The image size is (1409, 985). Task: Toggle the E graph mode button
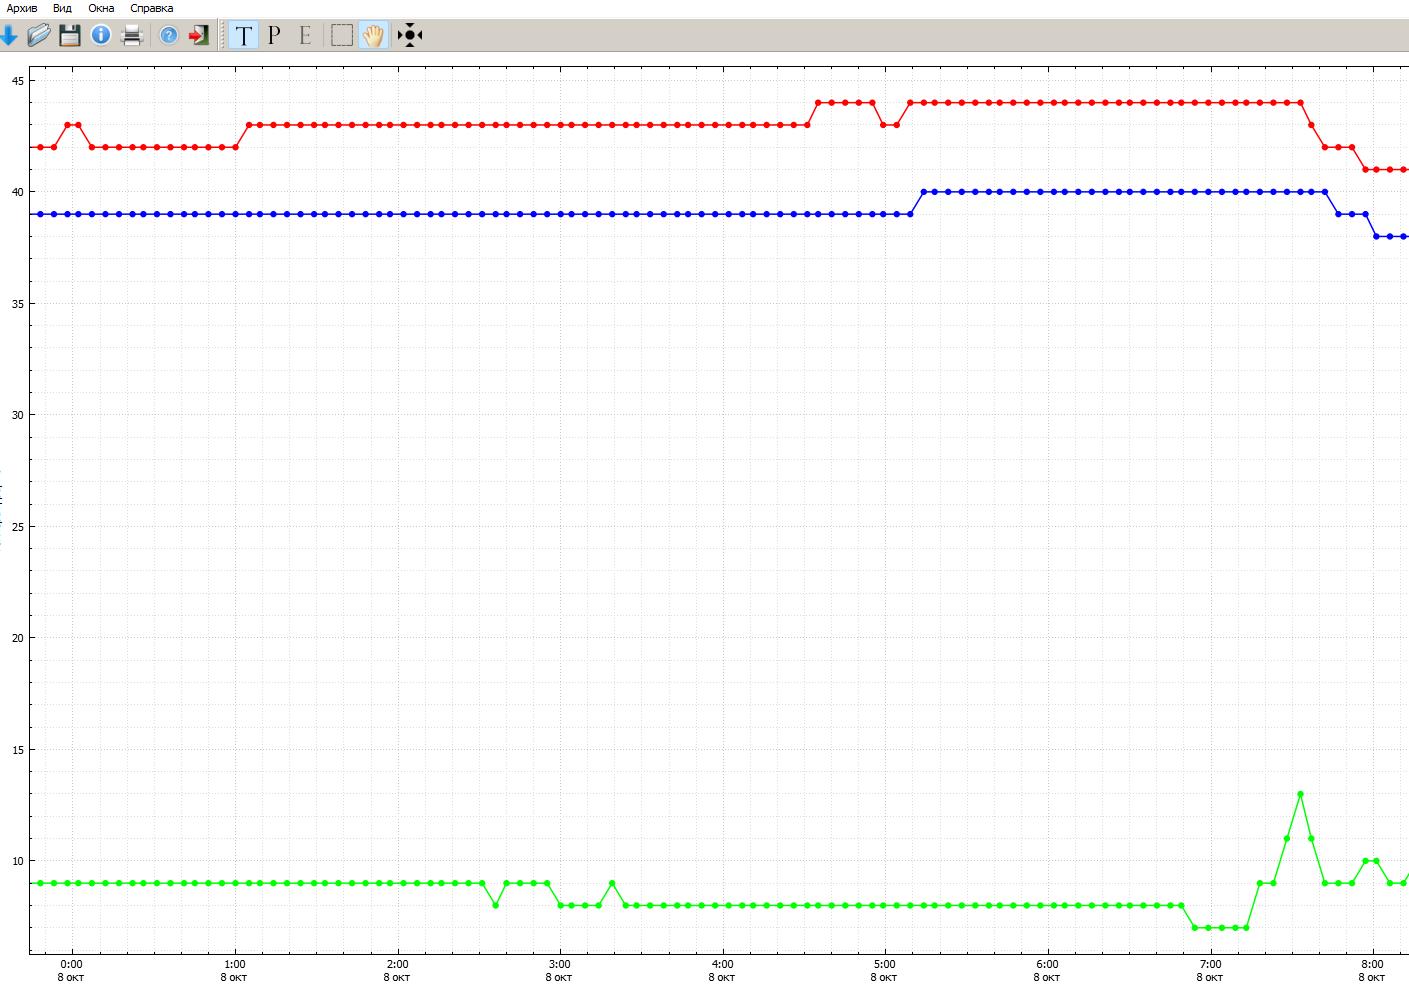(x=305, y=36)
